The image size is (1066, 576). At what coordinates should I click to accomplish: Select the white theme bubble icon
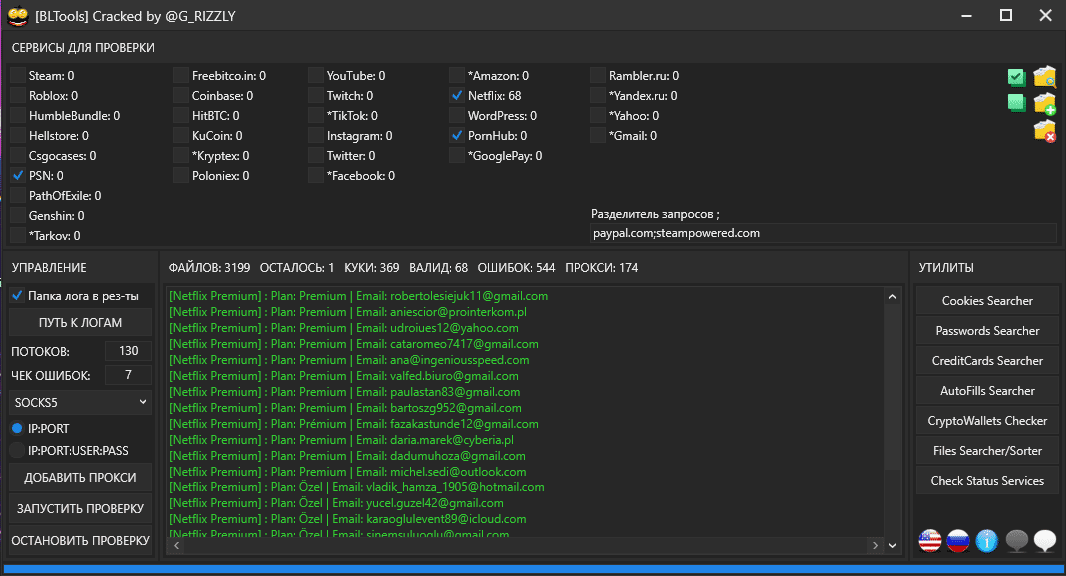(x=1045, y=541)
